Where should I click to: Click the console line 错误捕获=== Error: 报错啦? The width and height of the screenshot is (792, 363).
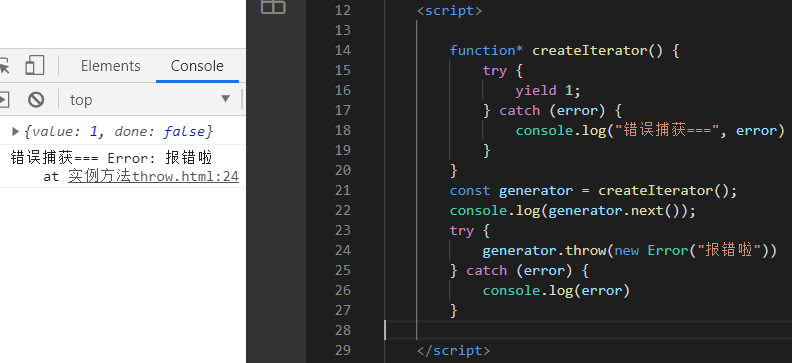(111, 158)
